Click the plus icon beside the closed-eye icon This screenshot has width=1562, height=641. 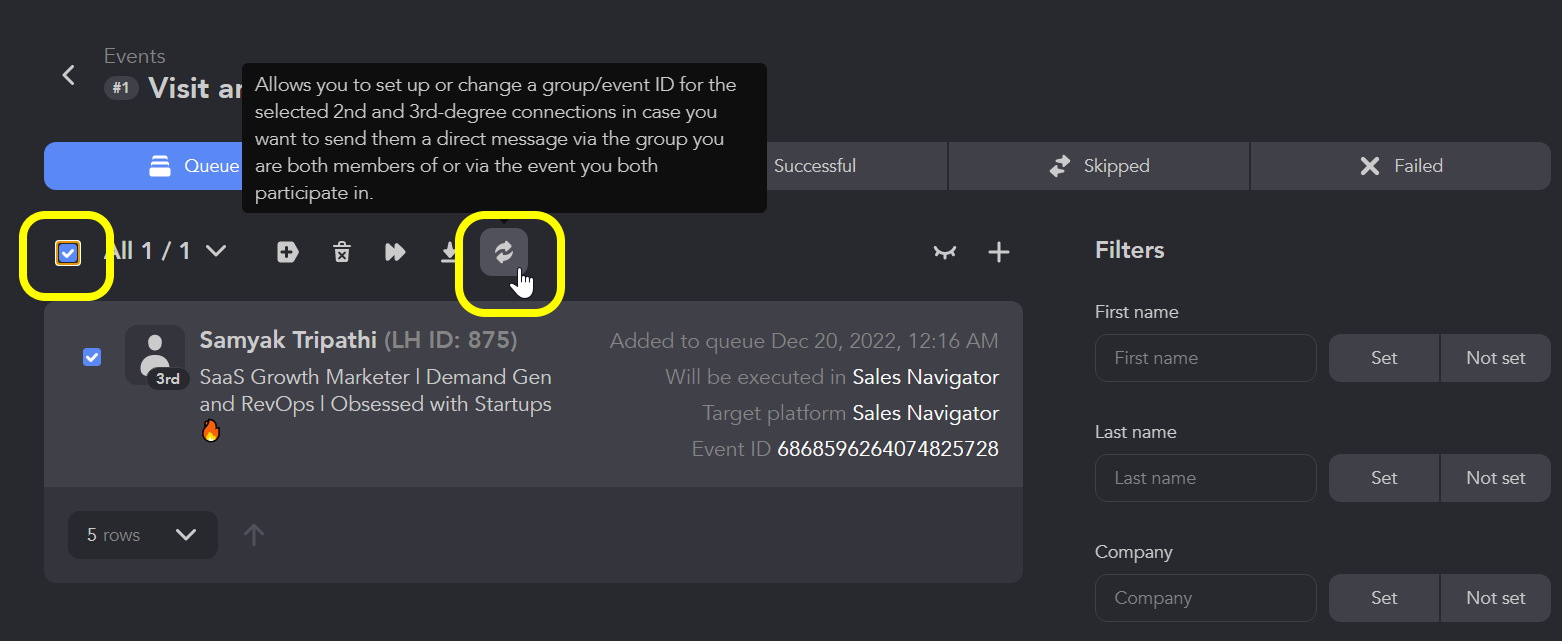[999, 252]
